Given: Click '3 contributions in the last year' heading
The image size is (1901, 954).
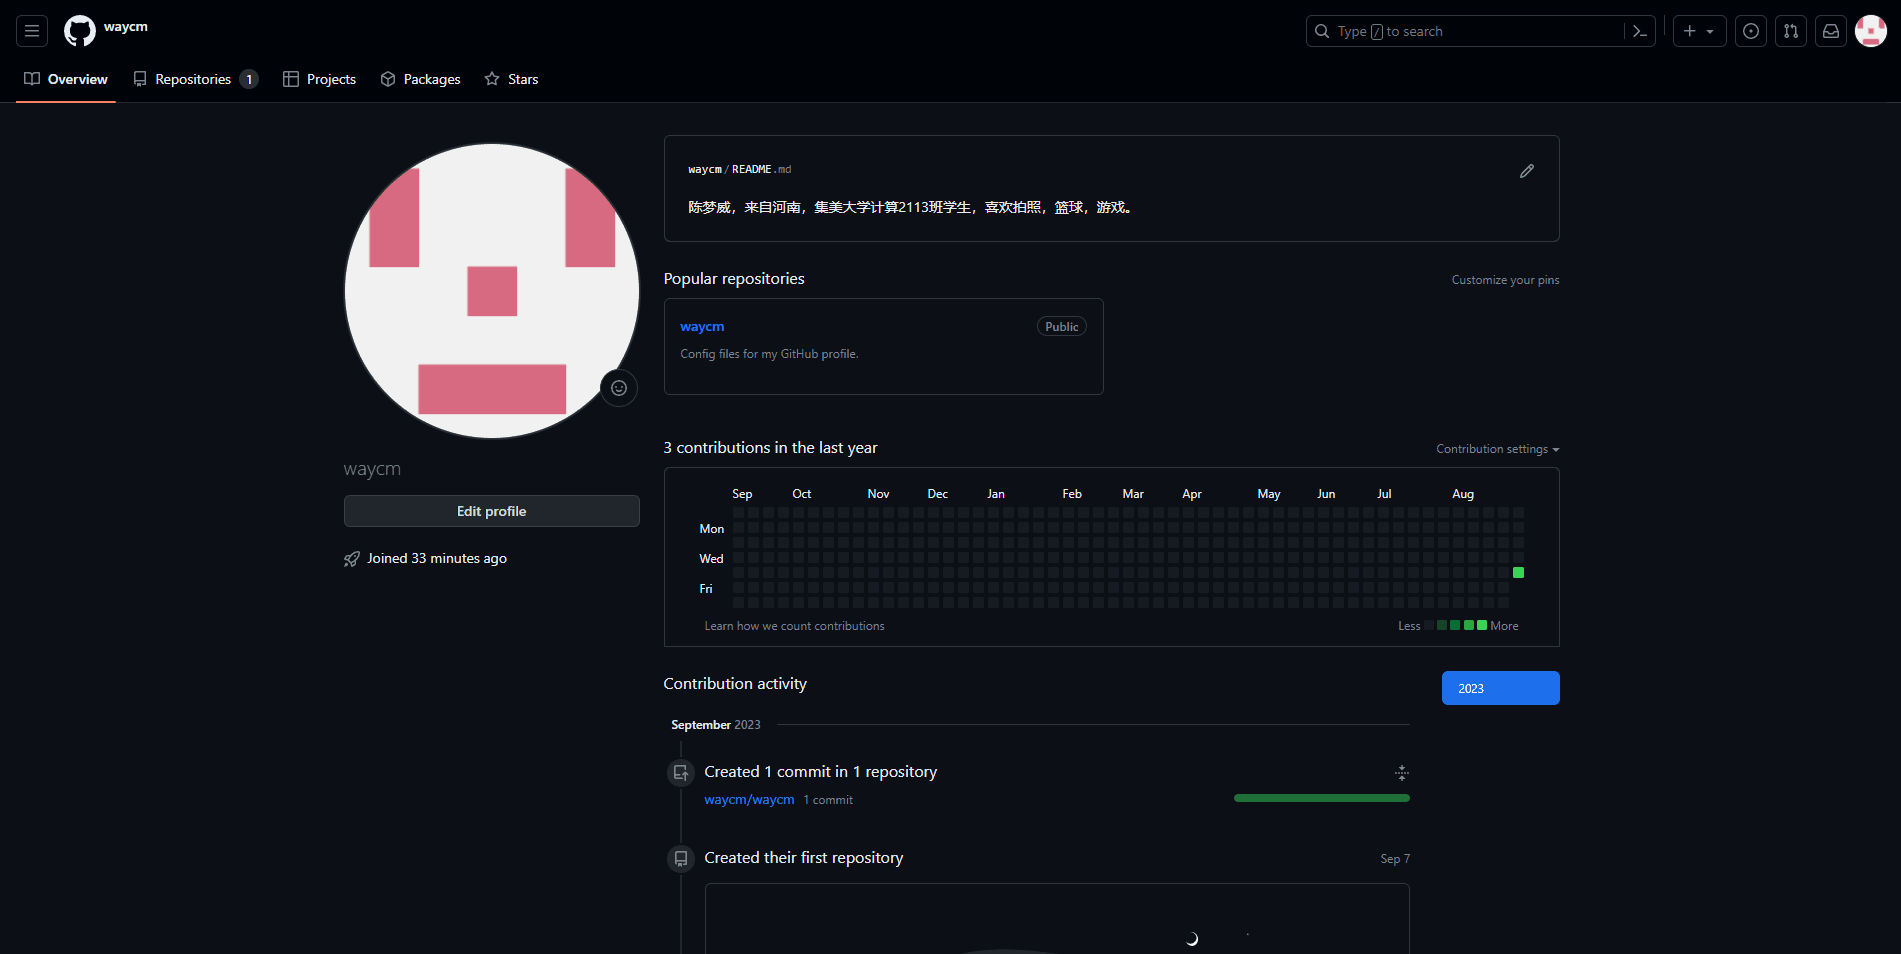Looking at the screenshot, I should [x=770, y=448].
